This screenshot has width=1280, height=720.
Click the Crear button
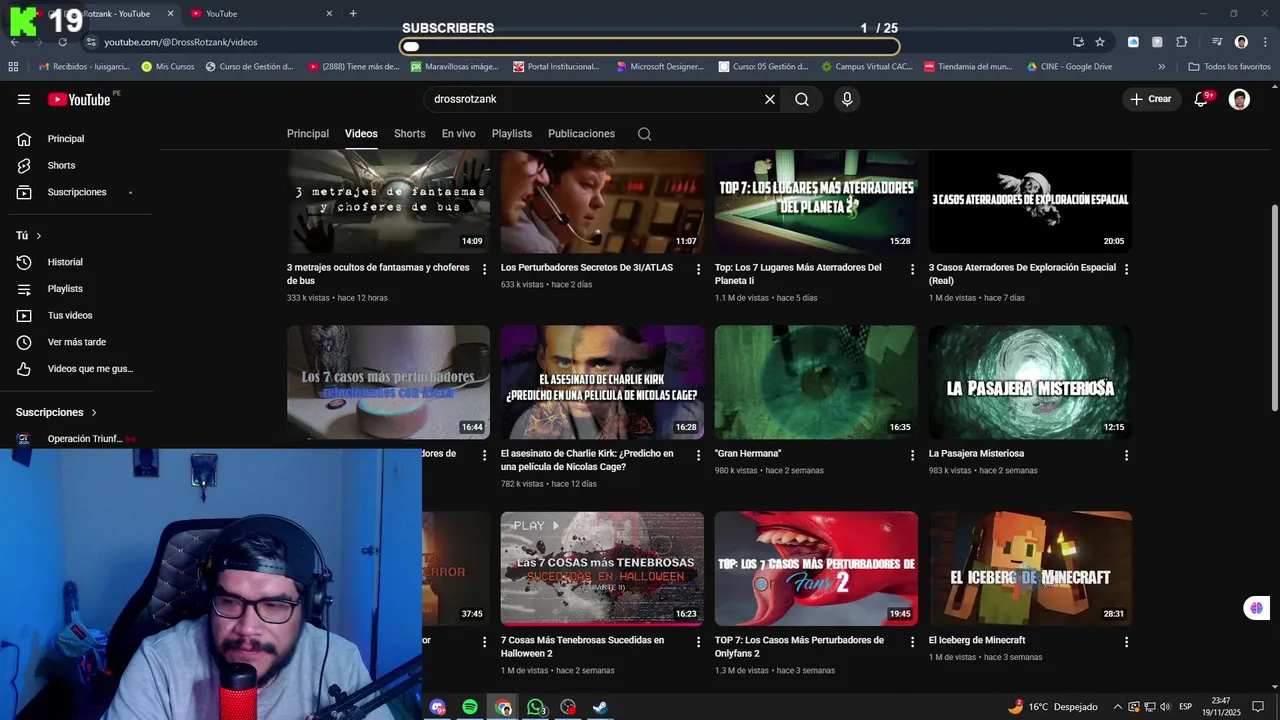(x=1150, y=99)
